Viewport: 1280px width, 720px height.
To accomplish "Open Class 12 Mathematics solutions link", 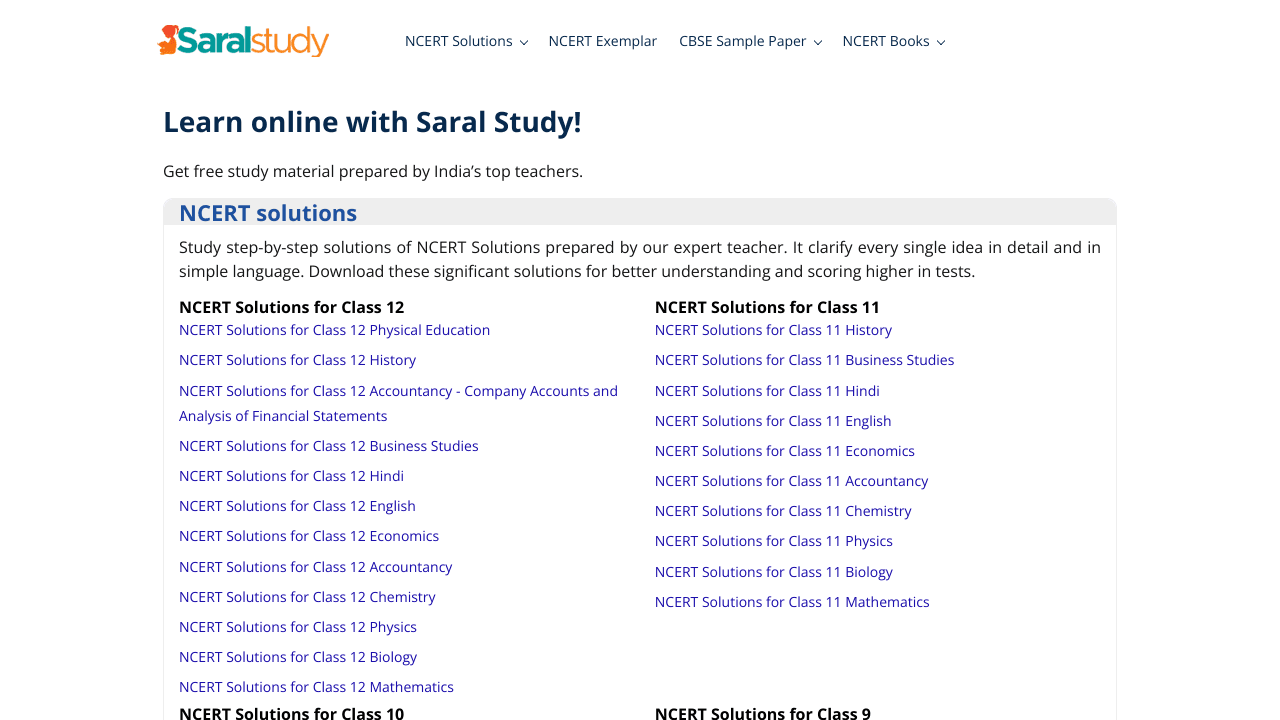I will (316, 687).
